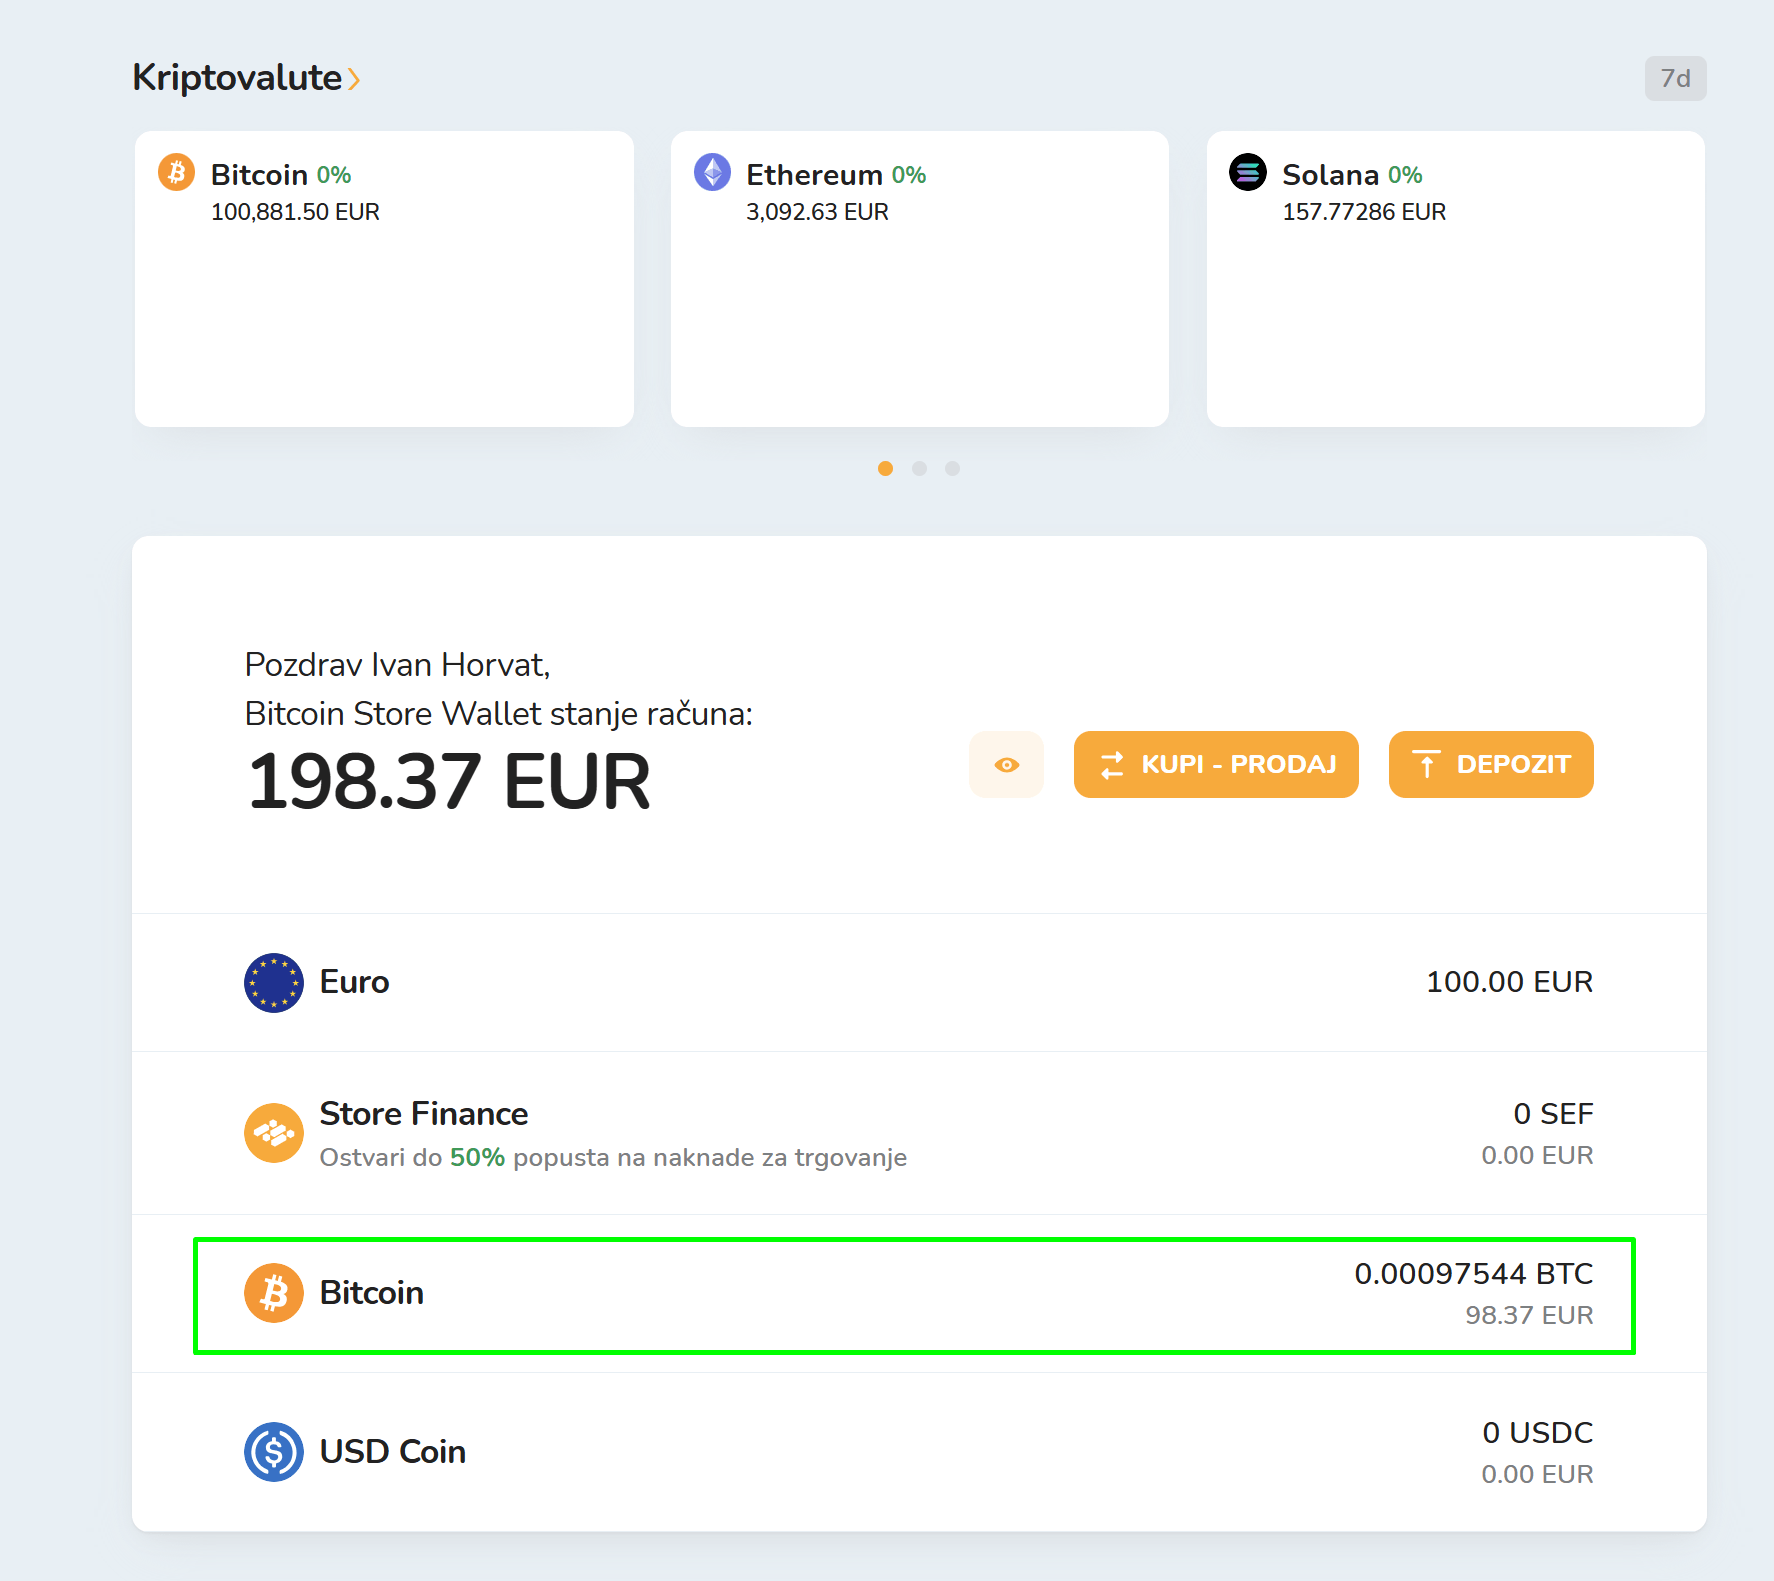The height and width of the screenshot is (1581, 1774).
Task: Click the Bitcoin icon in the top card
Action: tap(176, 172)
